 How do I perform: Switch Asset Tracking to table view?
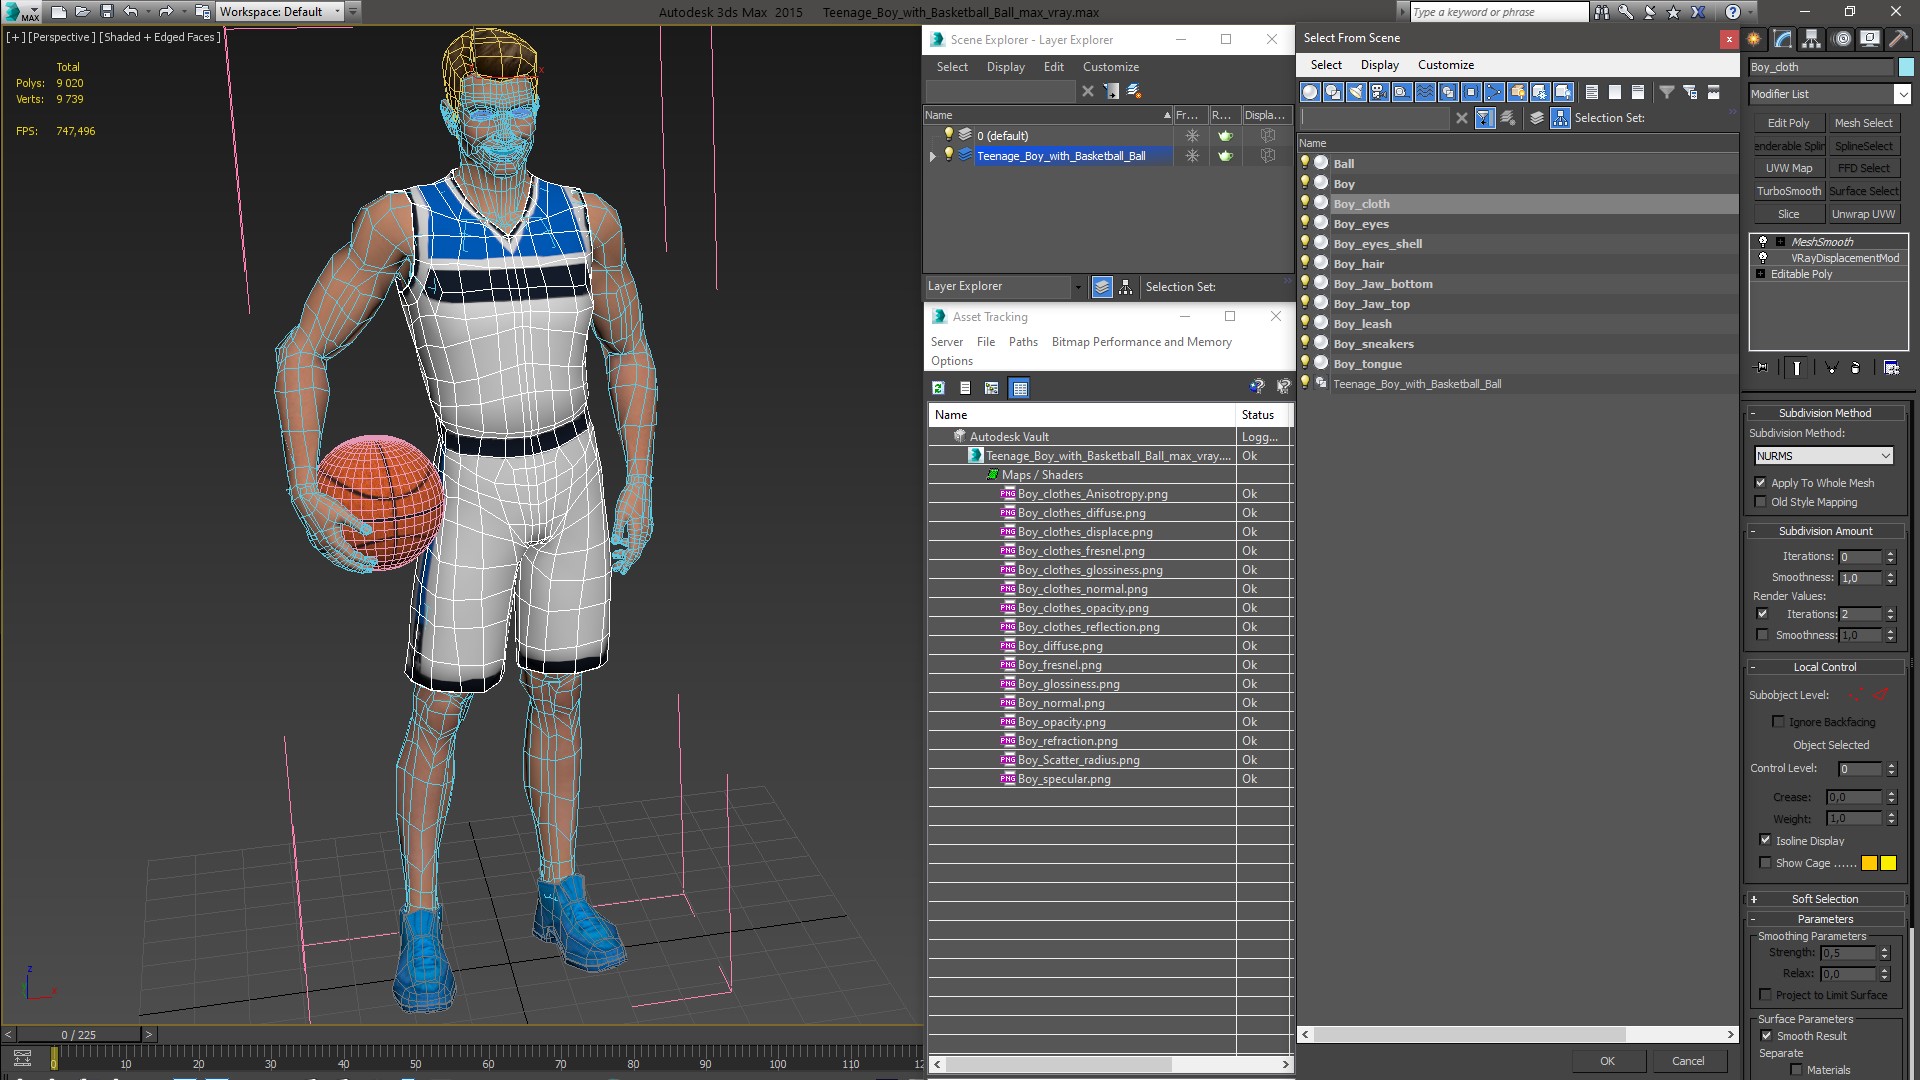(x=1019, y=388)
